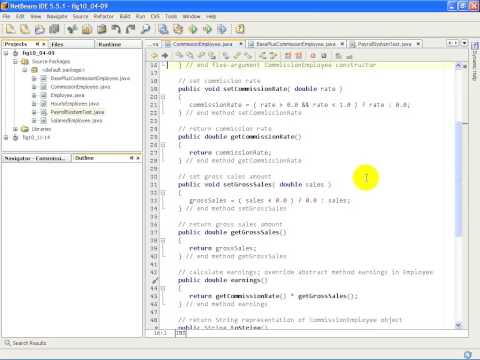
Task: Toggle code fold at setGrossSales body
Action: click(163, 193)
